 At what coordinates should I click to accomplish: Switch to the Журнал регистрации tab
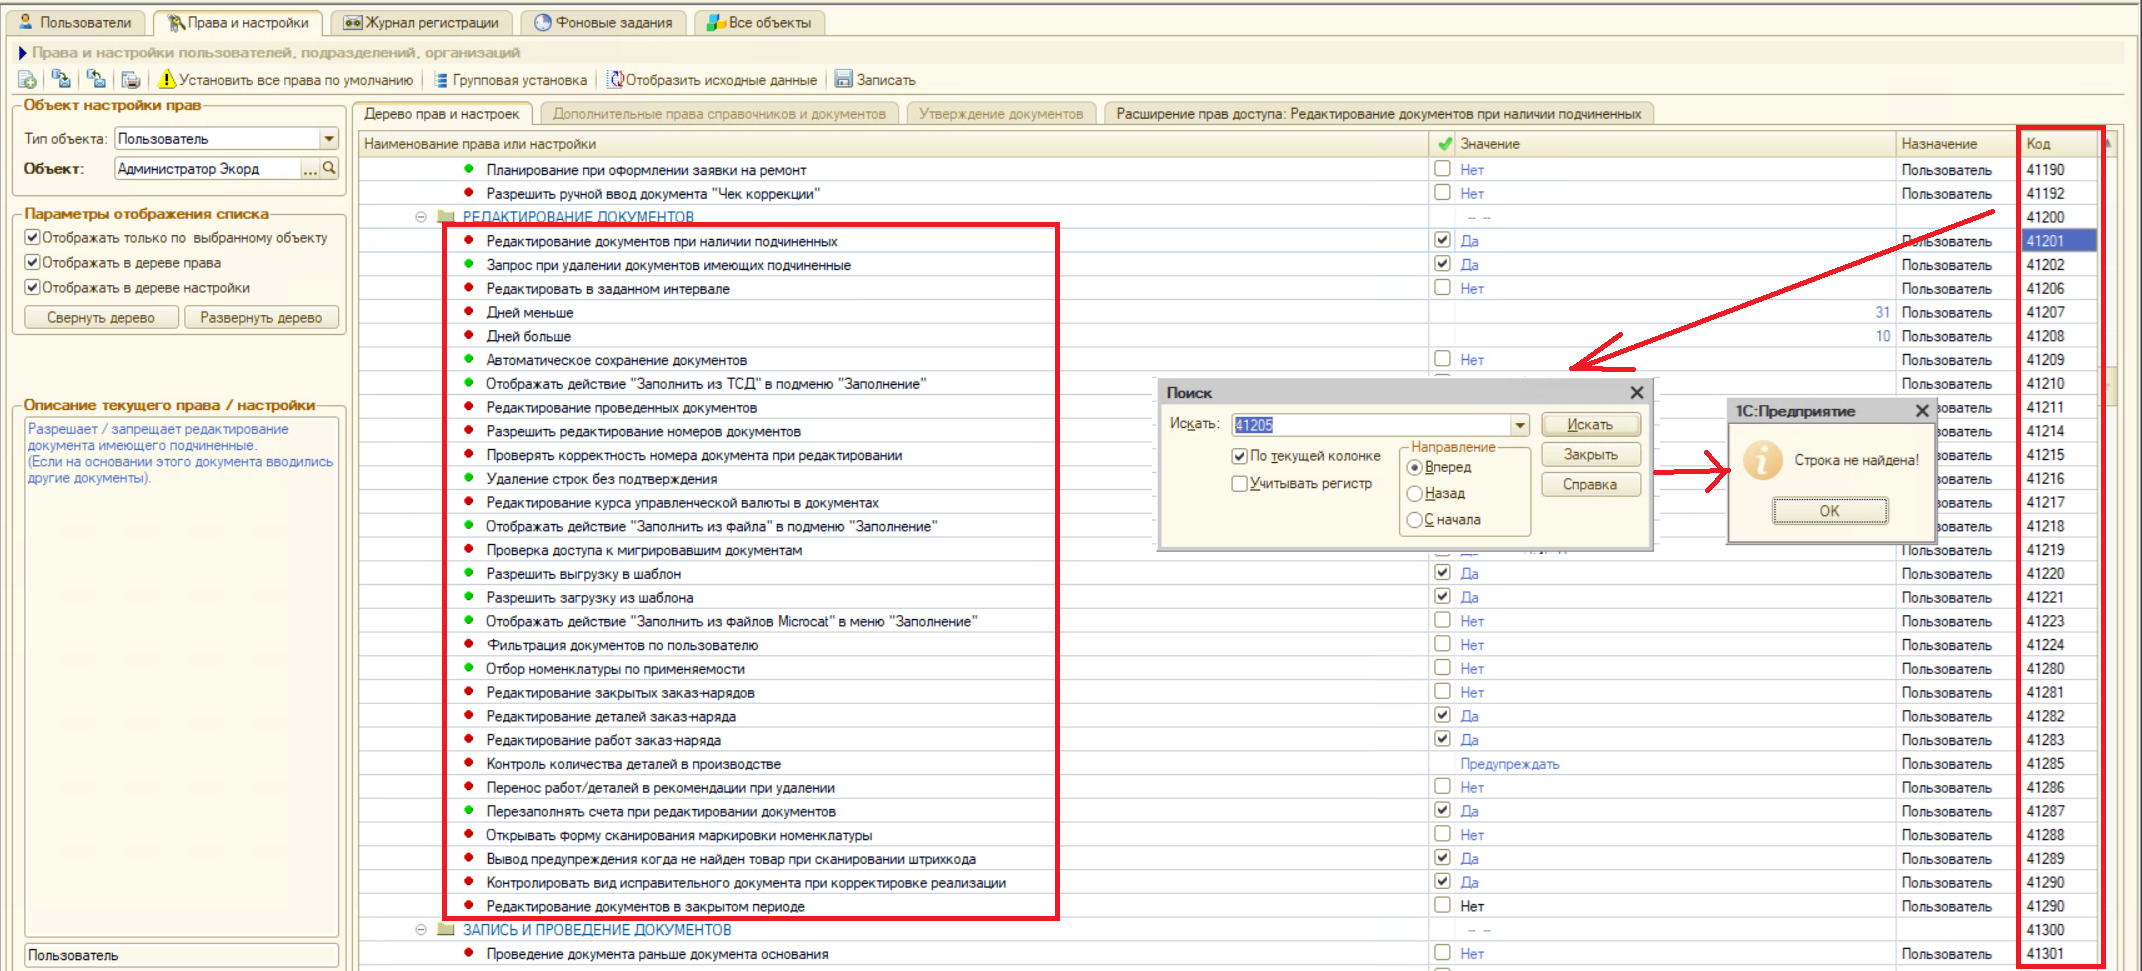421,22
